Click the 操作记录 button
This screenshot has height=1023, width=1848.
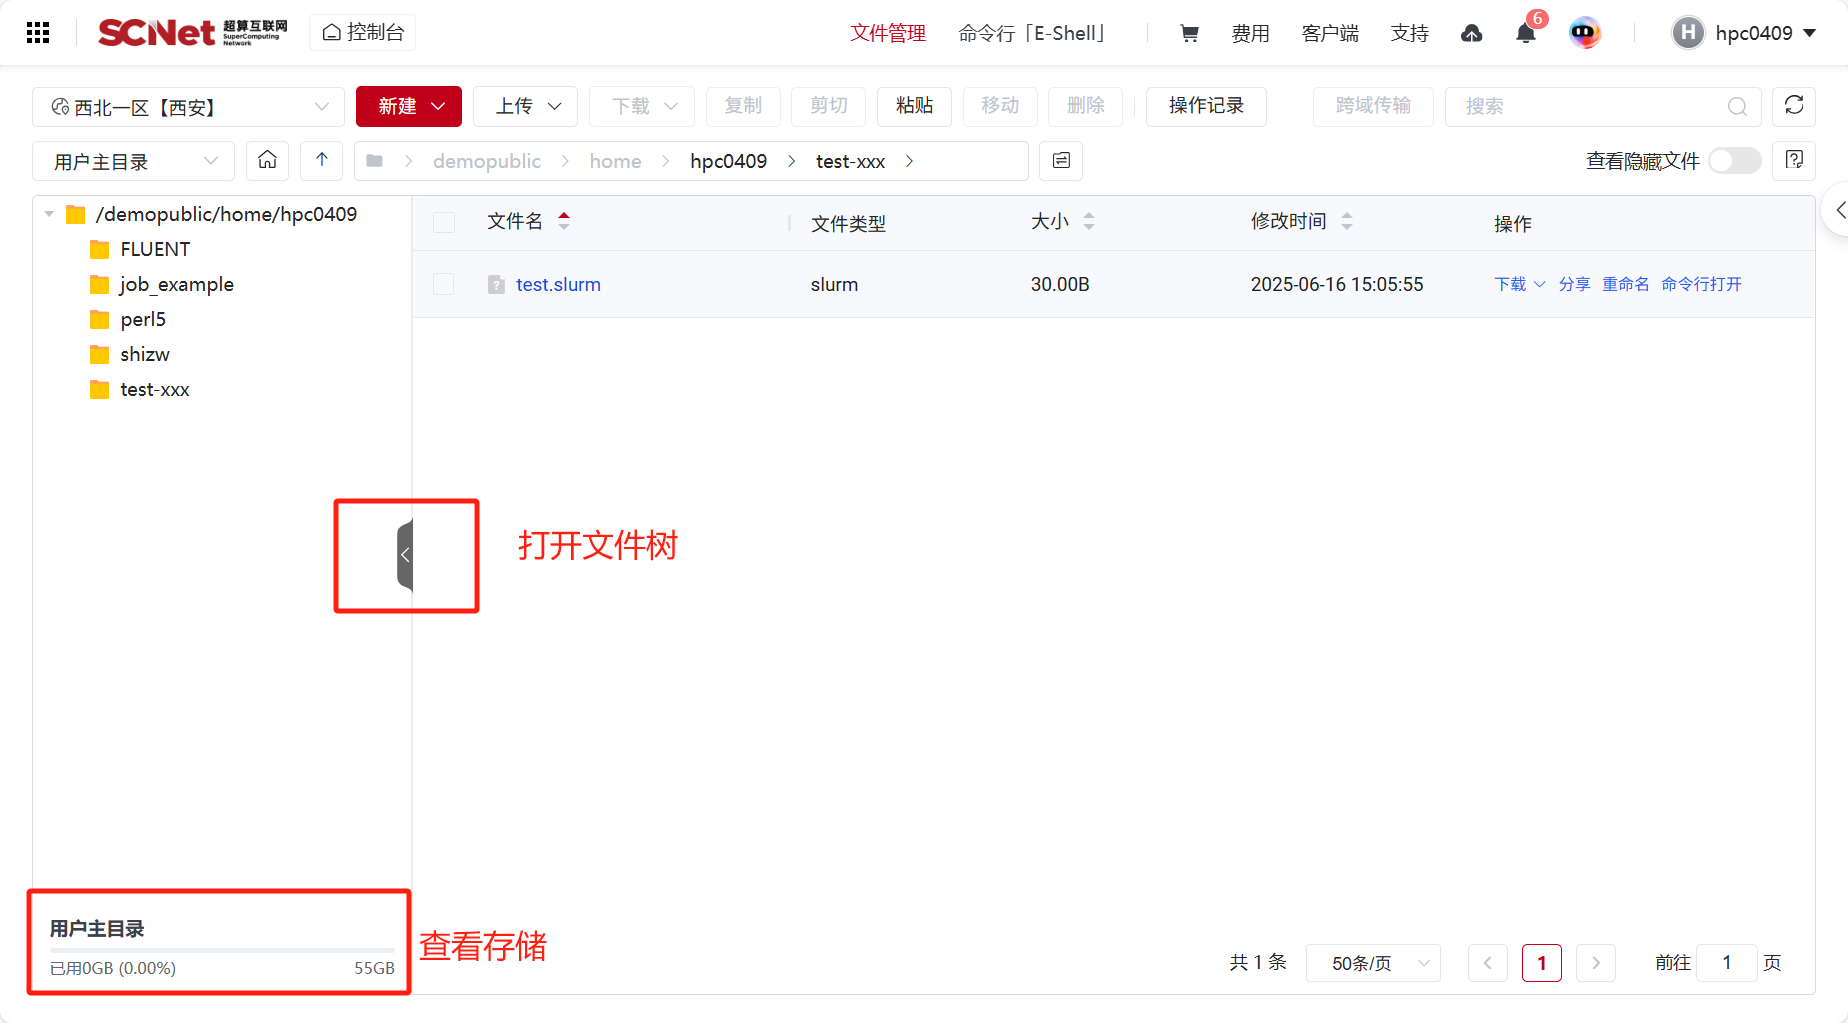click(x=1205, y=106)
